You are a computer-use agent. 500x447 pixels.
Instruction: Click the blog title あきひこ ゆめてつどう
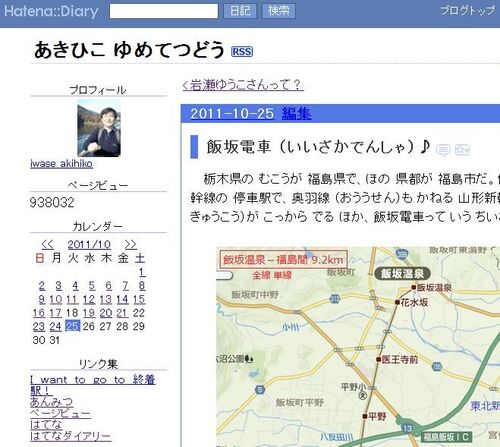coord(129,50)
